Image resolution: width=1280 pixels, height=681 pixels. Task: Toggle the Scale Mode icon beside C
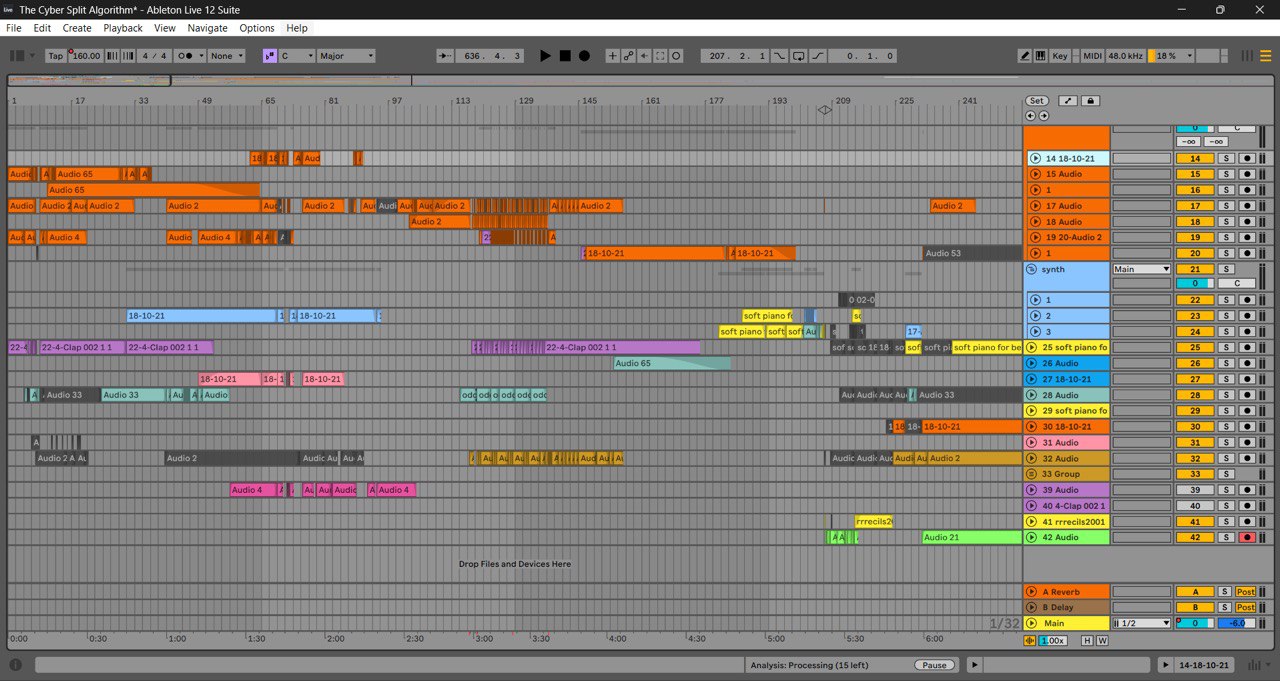[269, 56]
